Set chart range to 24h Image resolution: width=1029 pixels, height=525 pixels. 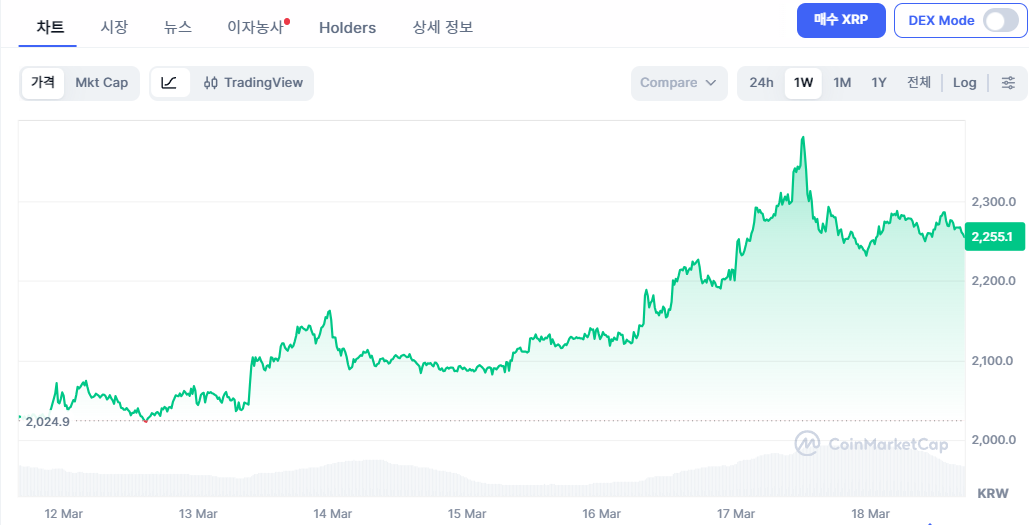pyautogui.click(x=761, y=83)
